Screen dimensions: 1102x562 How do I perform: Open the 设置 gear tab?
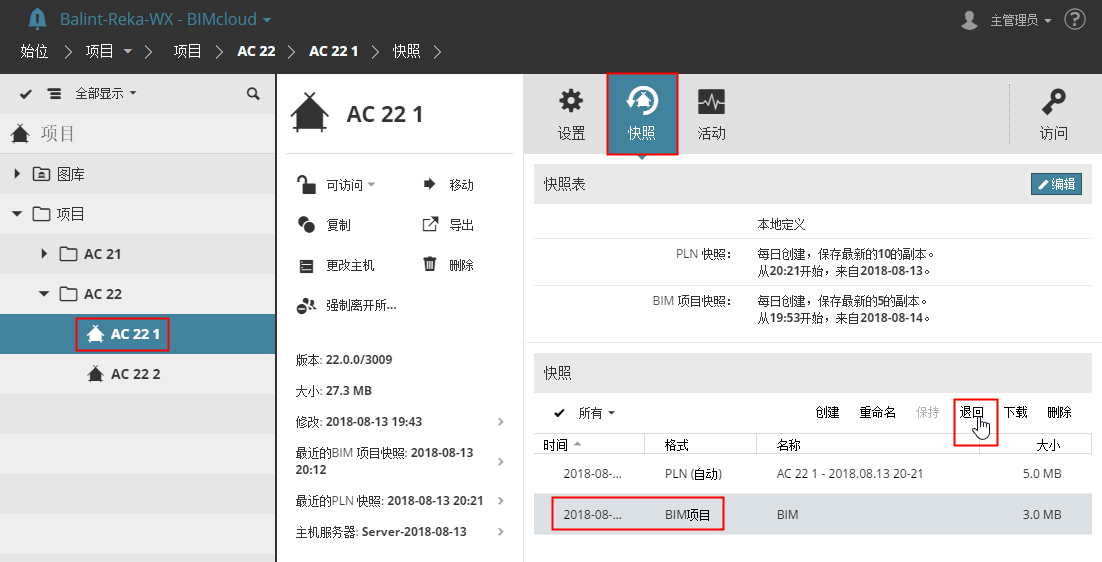[571, 114]
